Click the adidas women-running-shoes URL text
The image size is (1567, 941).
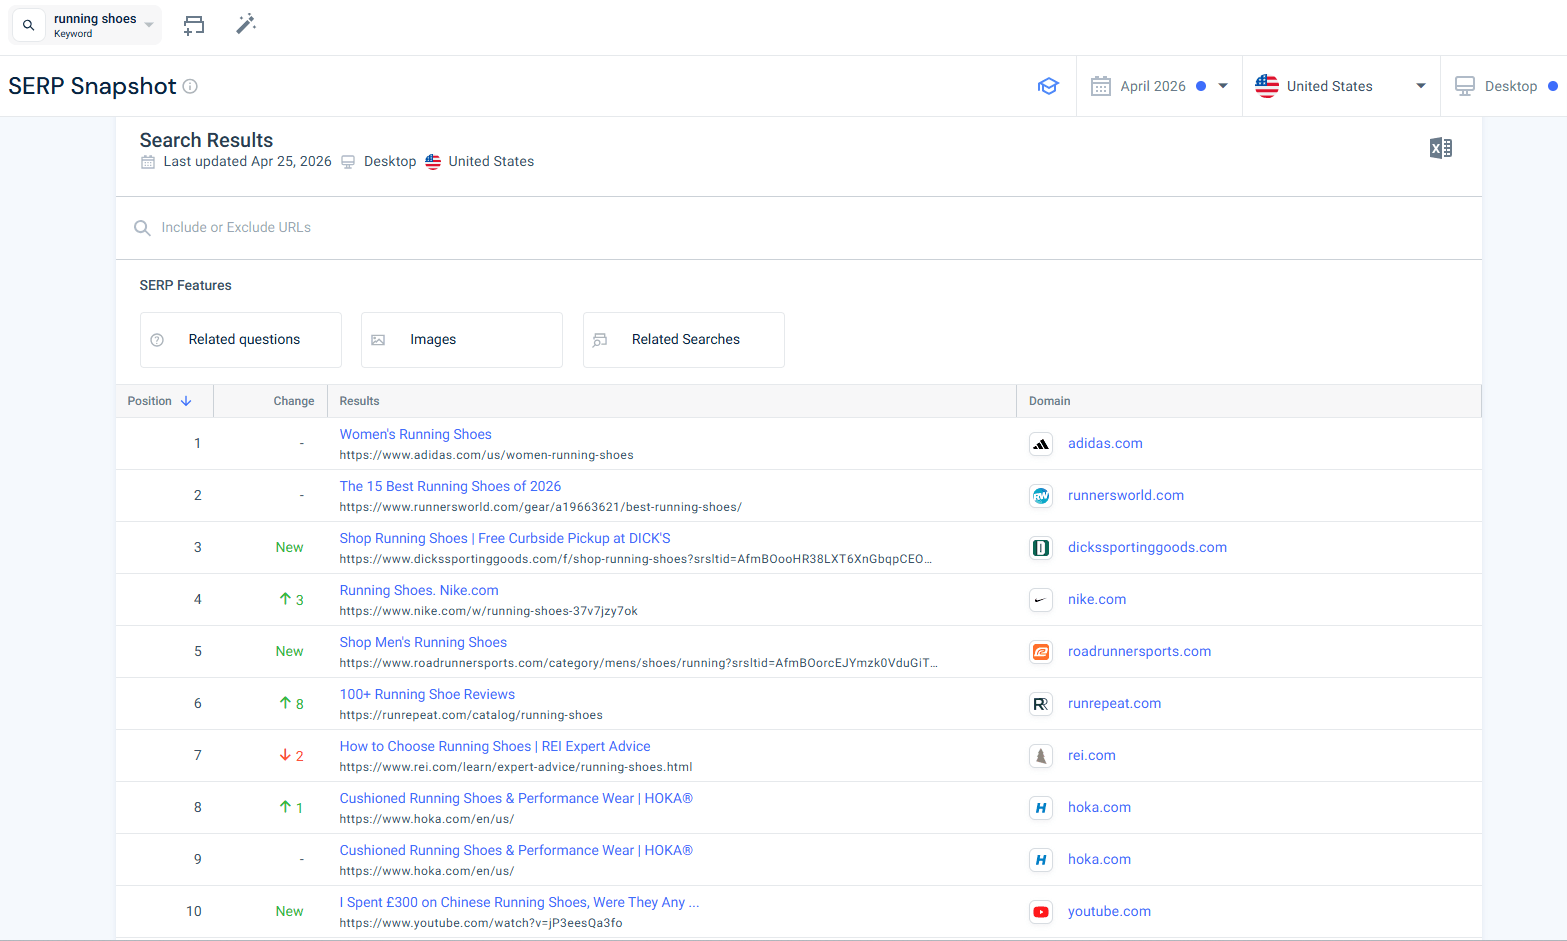pyautogui.click(x=486, y=455)
